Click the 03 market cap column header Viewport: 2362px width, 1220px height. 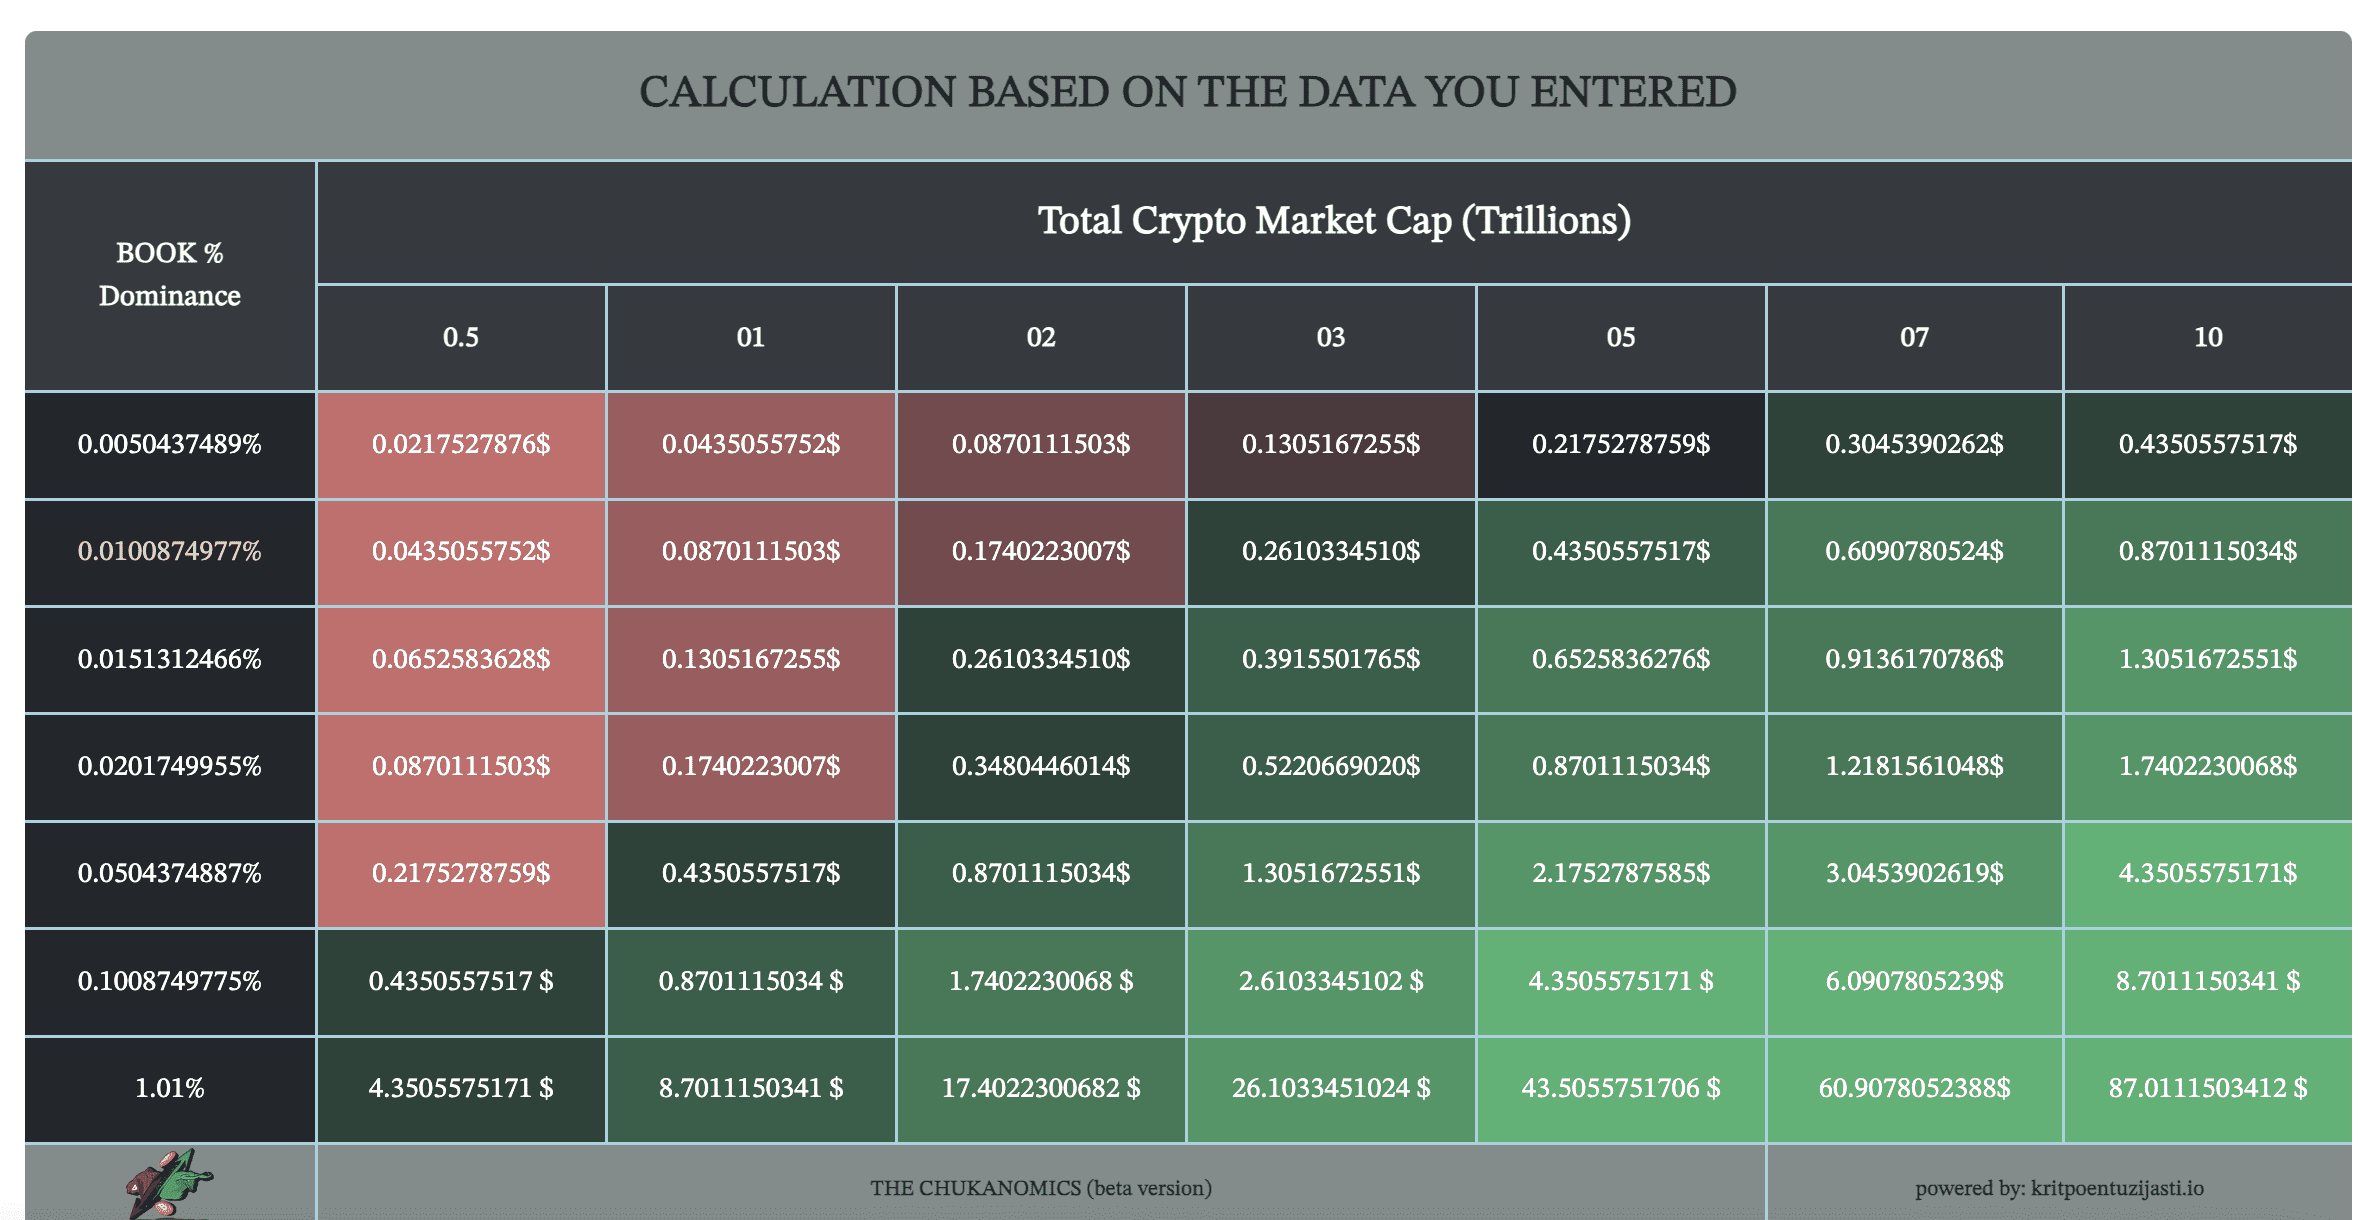coord(1330,337)
